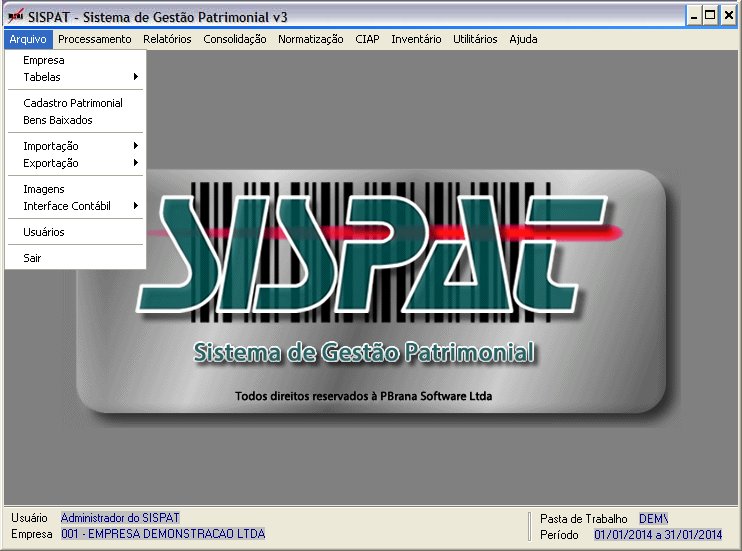Choose Sair to exit the application

coord(75,258)
